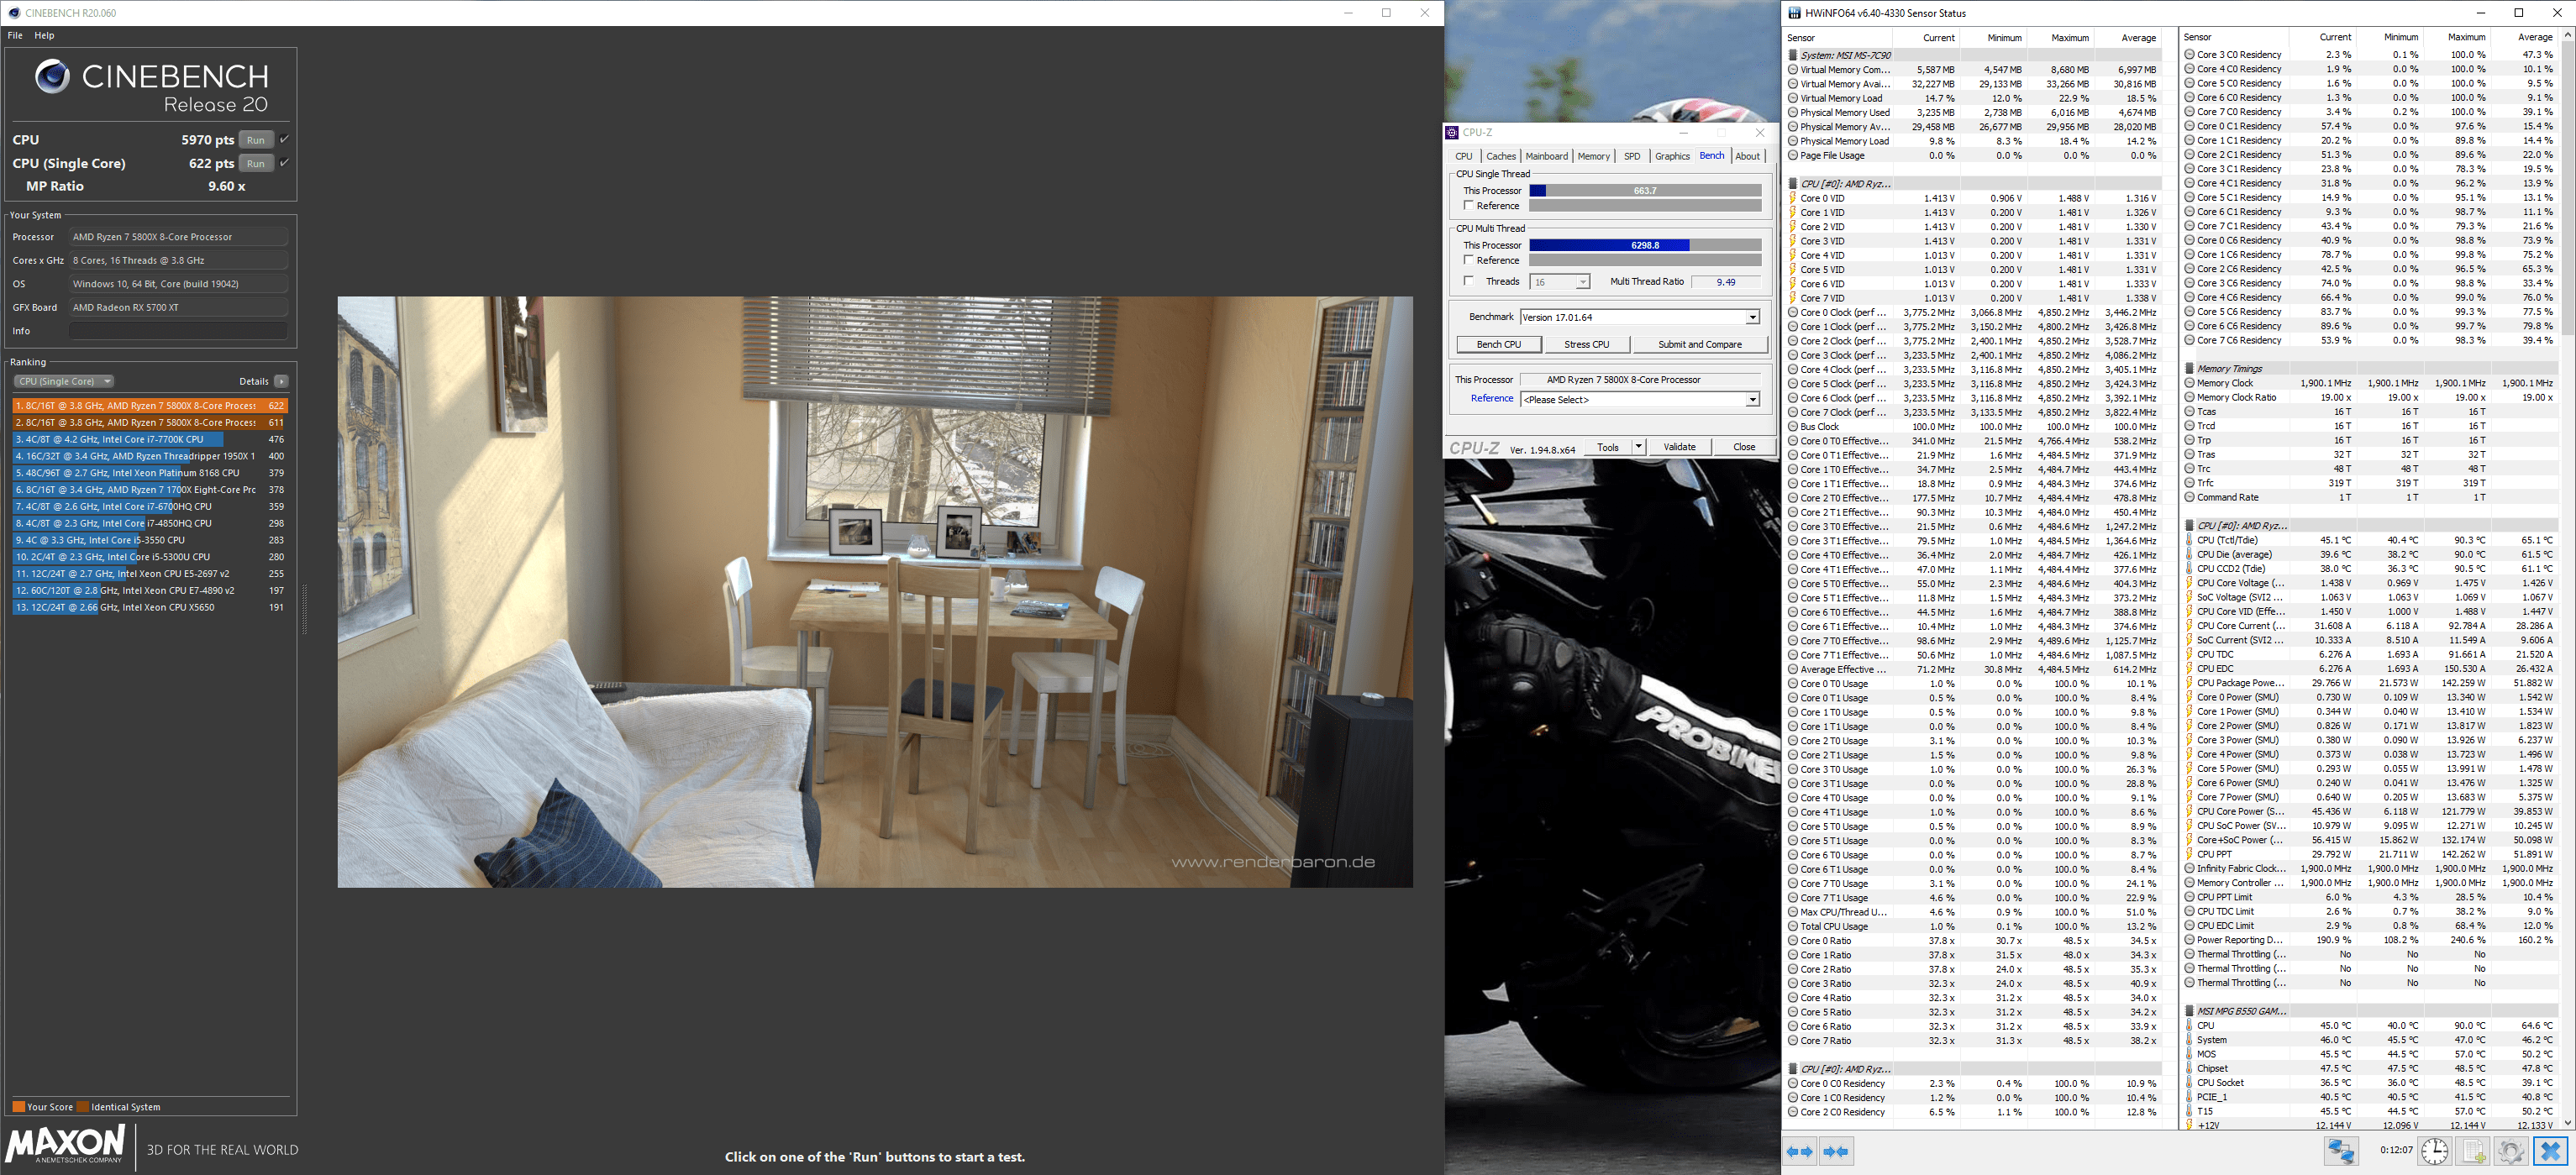The height and width of the screenshot is (1175, 2576).
Task: Switch to the Mainboard tab in CPU-Z
Action: (x=1546, y=156)
